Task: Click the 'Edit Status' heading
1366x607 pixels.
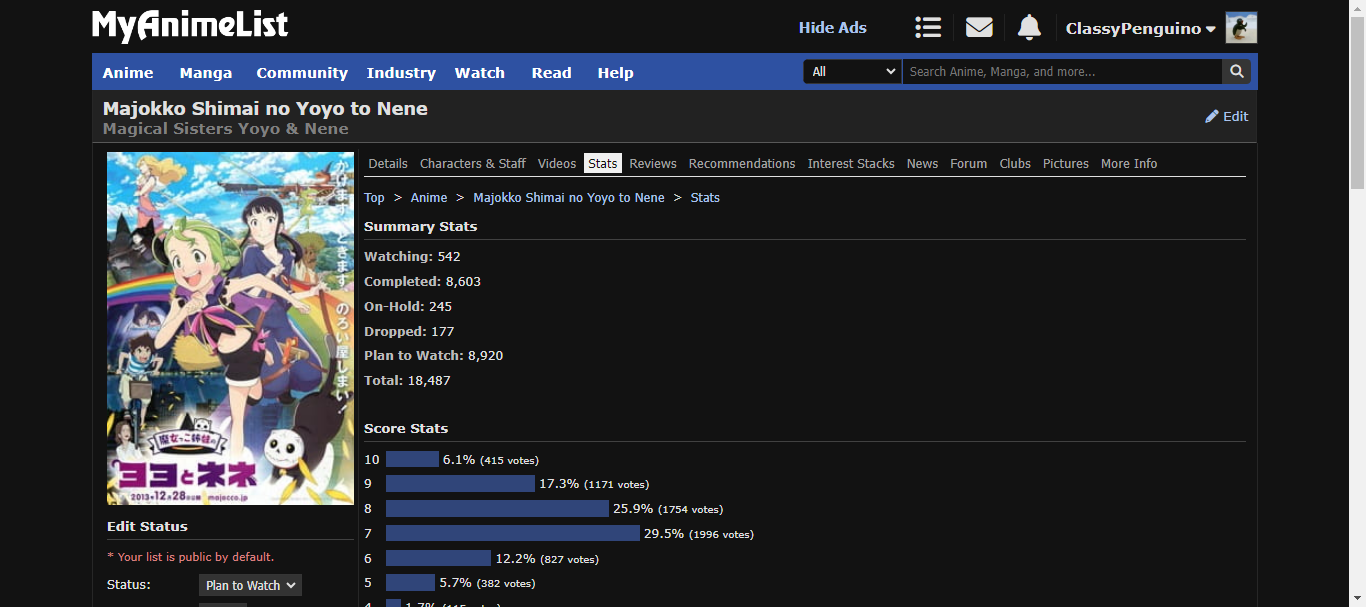Action: [147, 527]
